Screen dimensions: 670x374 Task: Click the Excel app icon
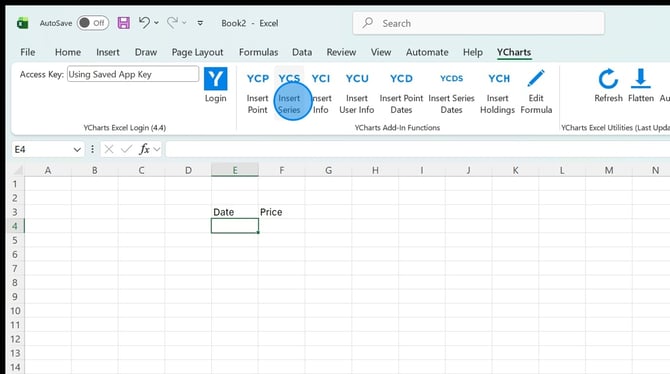[22, 23]
